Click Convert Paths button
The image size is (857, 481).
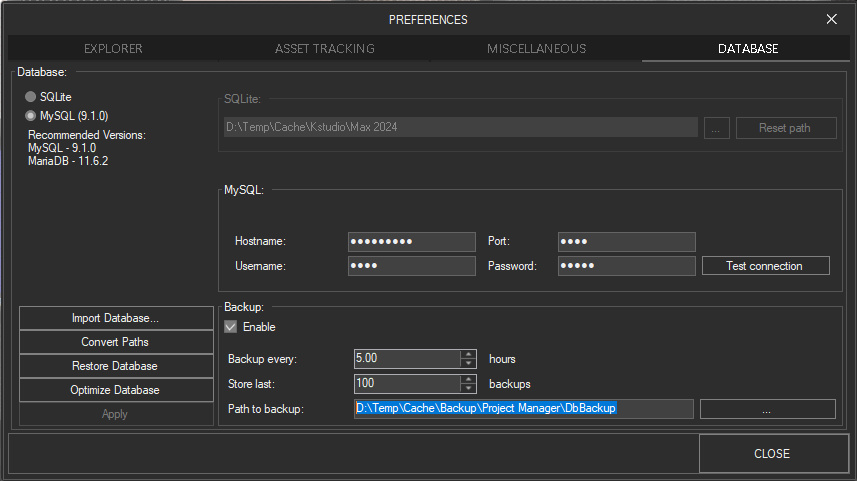pyautogui.click(x=116, y=342)
